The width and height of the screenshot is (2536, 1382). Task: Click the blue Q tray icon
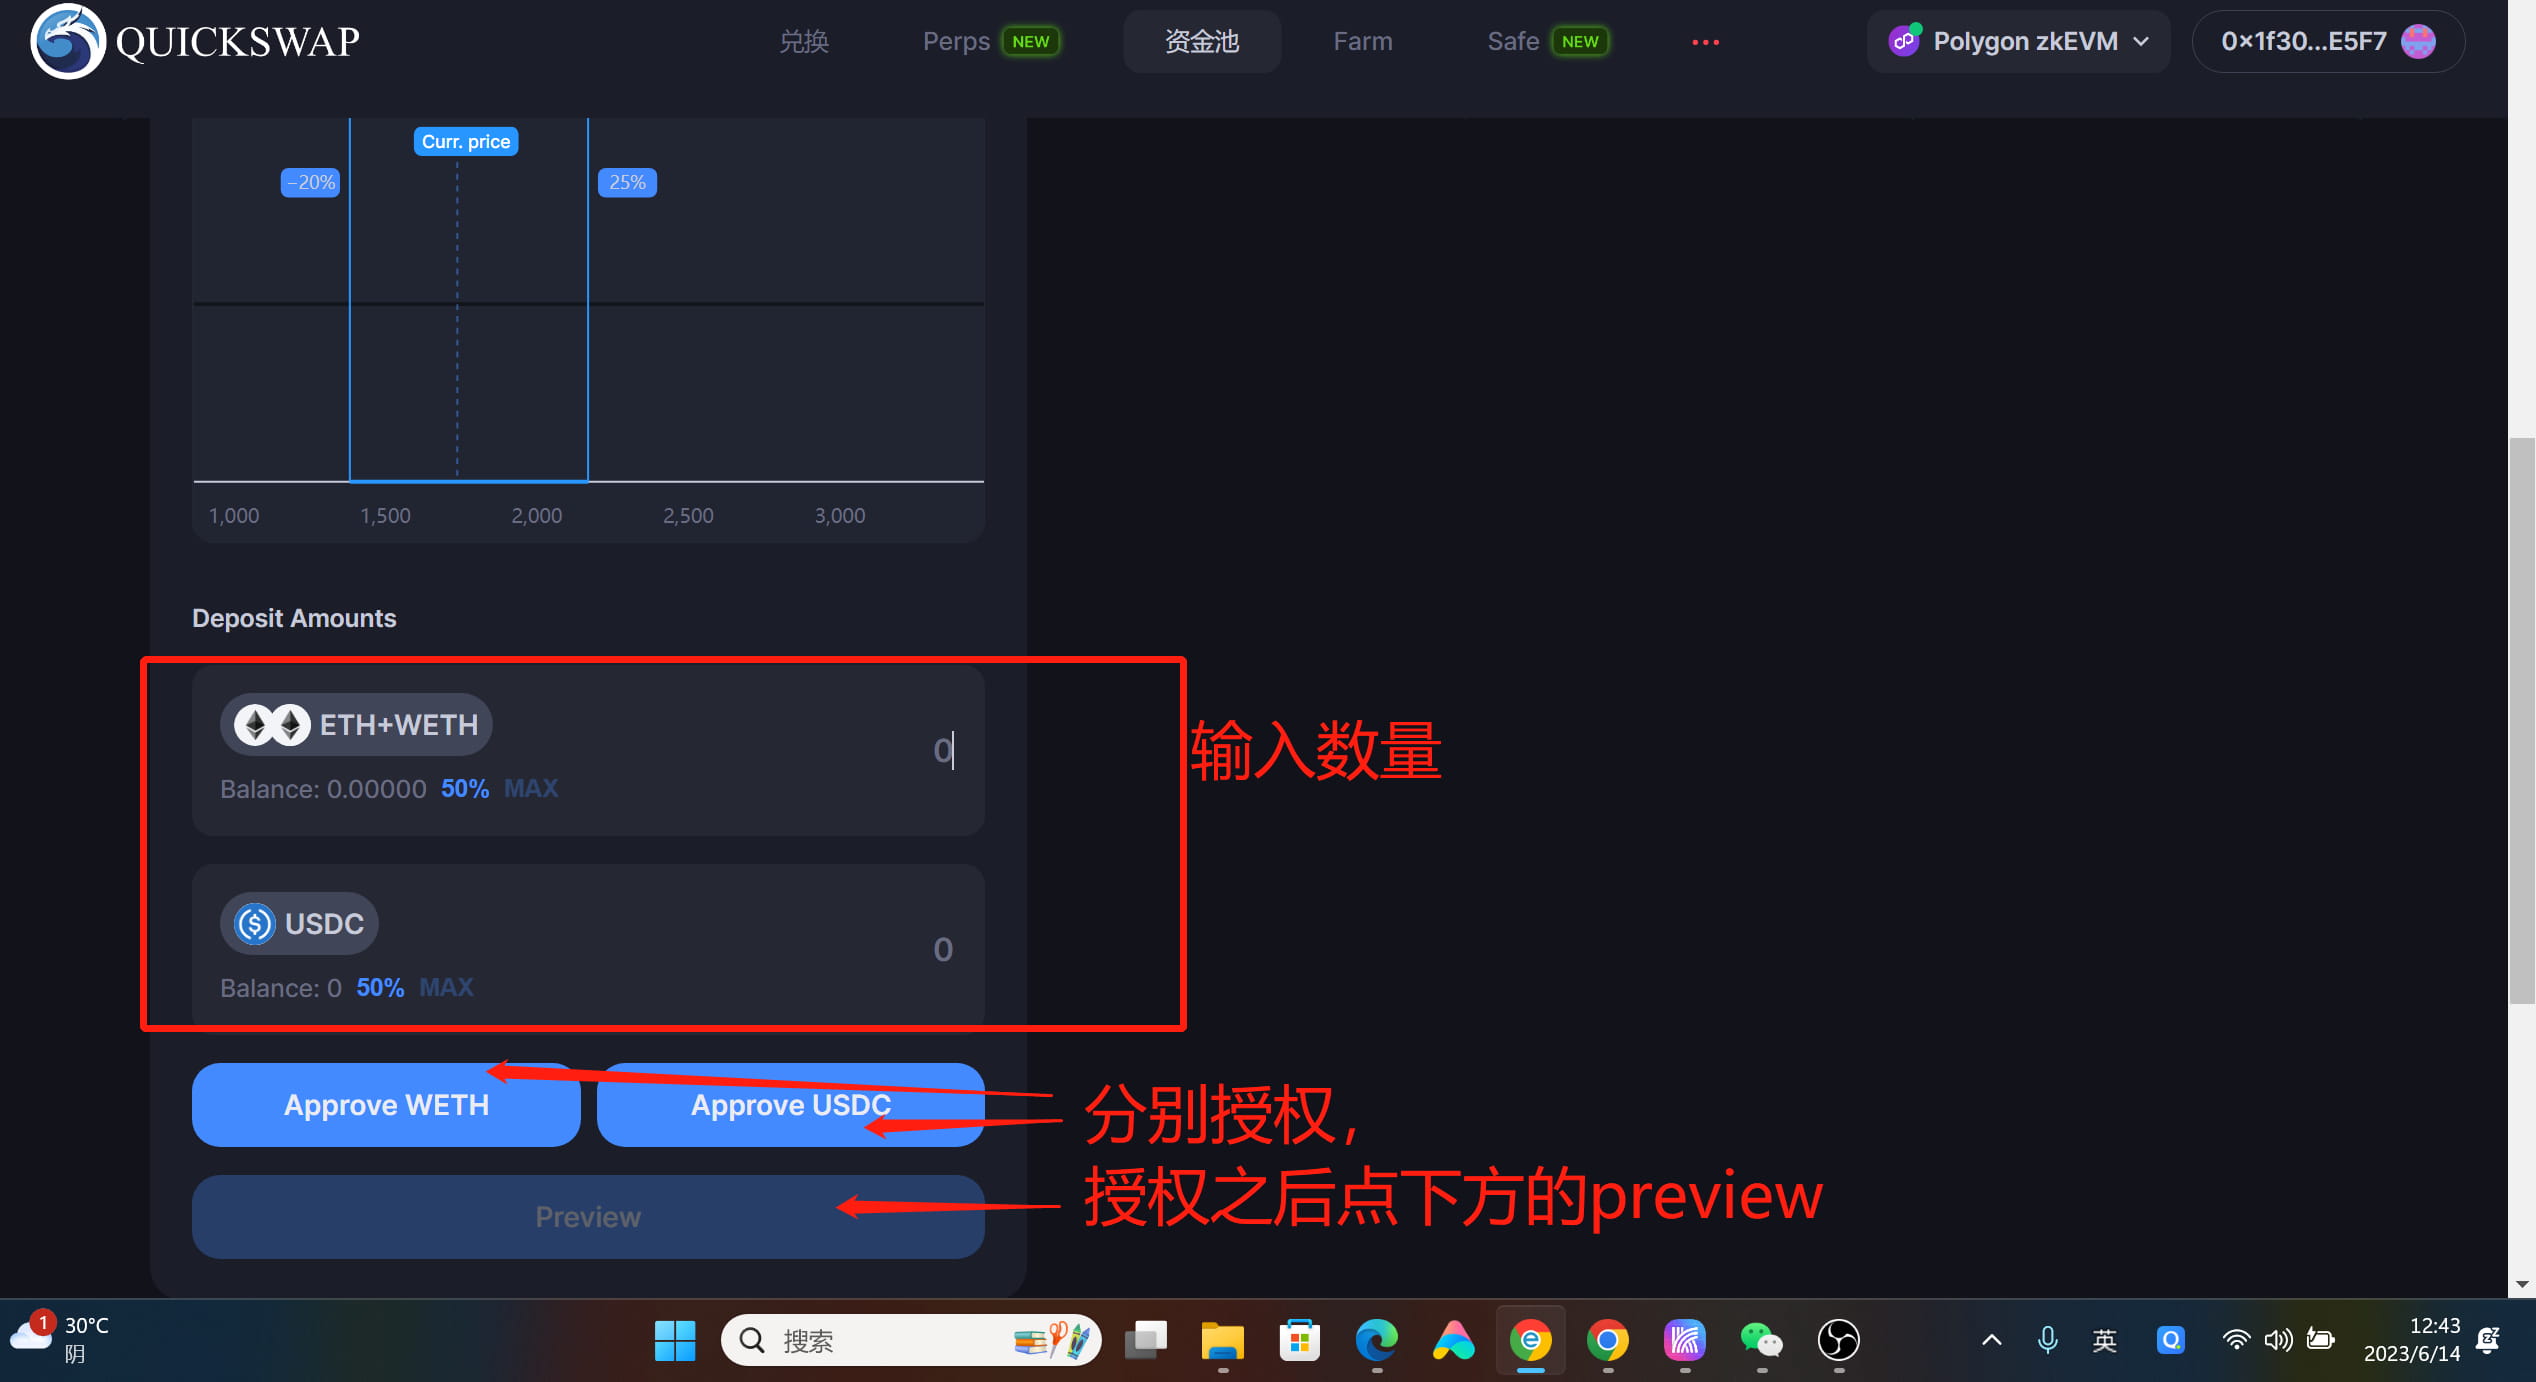(2170, 1340)
